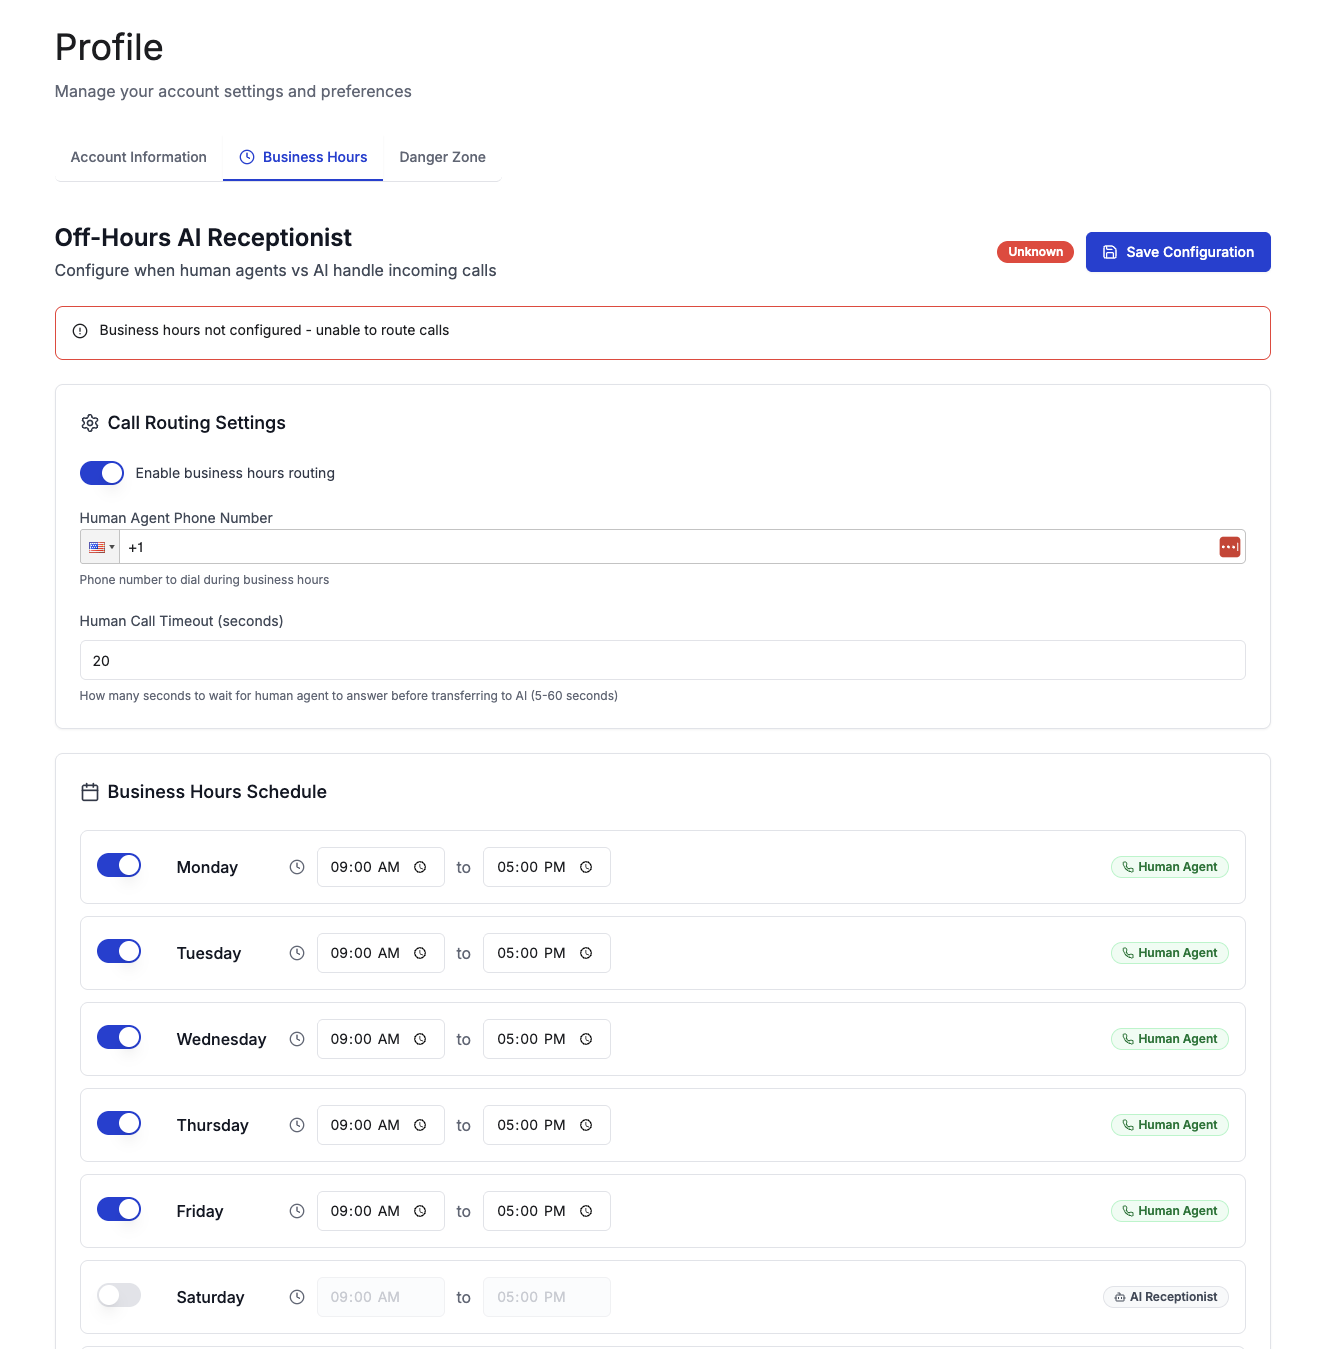Viewport: 1323px width, 1349px height.
Task: Open time picker icon in Monday end time
Action: click(586, 867)
